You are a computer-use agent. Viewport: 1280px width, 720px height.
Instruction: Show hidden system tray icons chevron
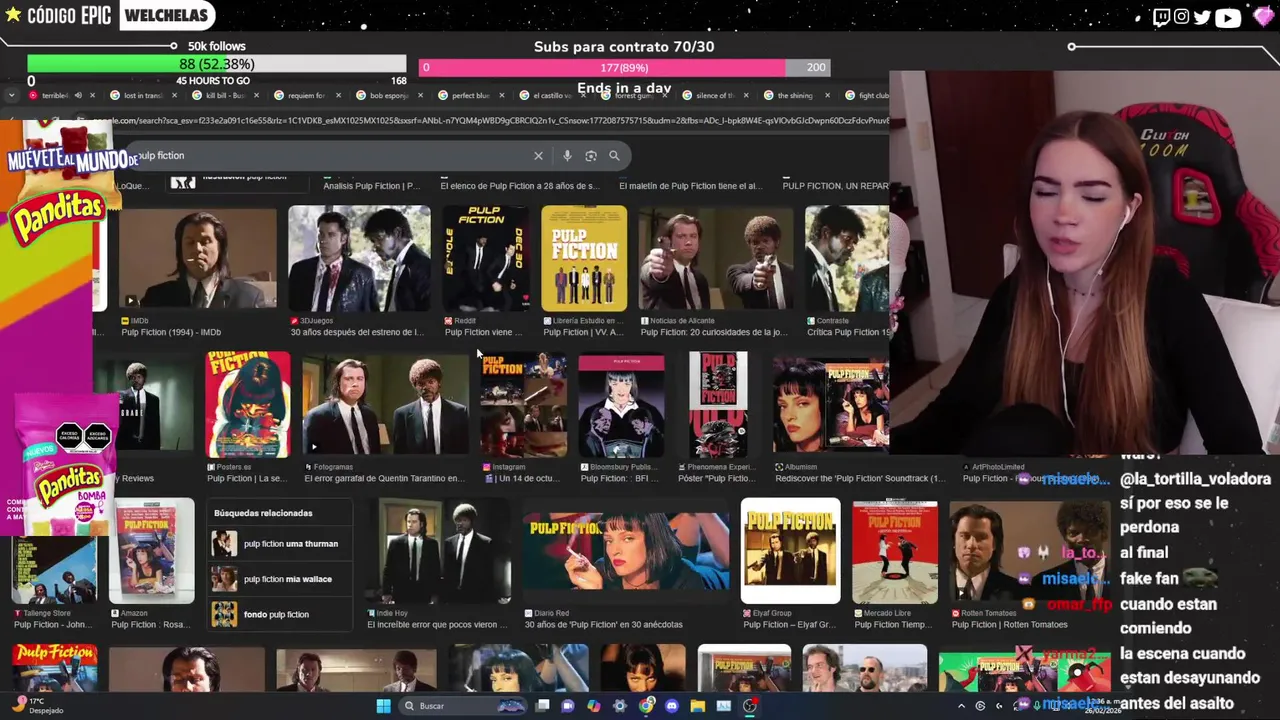(962, 706)
